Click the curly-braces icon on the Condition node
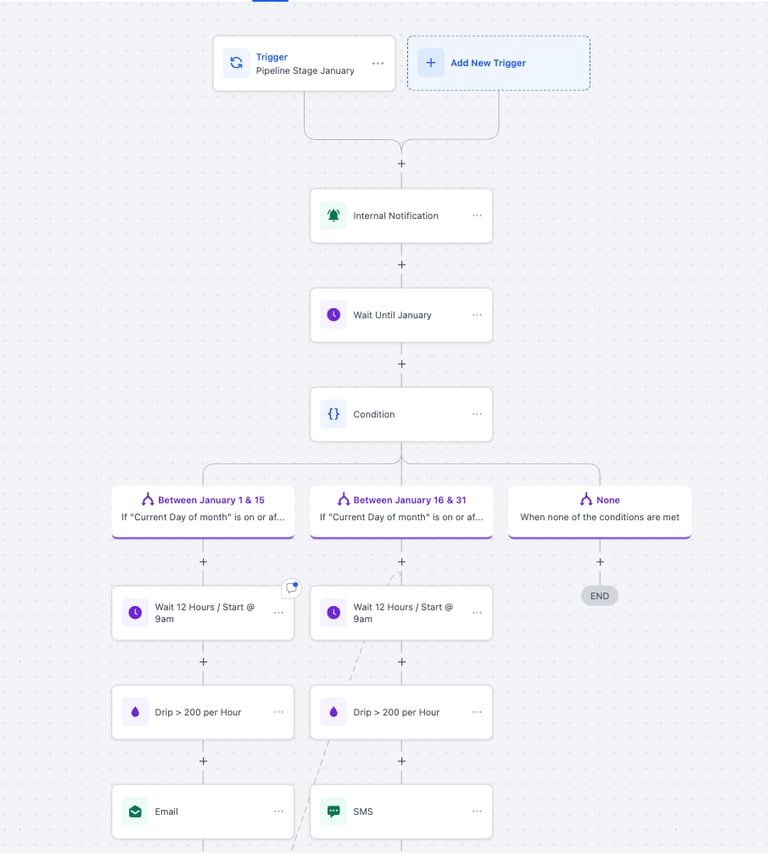This screenshot has width=768, height=853. (x=334, y=413)
